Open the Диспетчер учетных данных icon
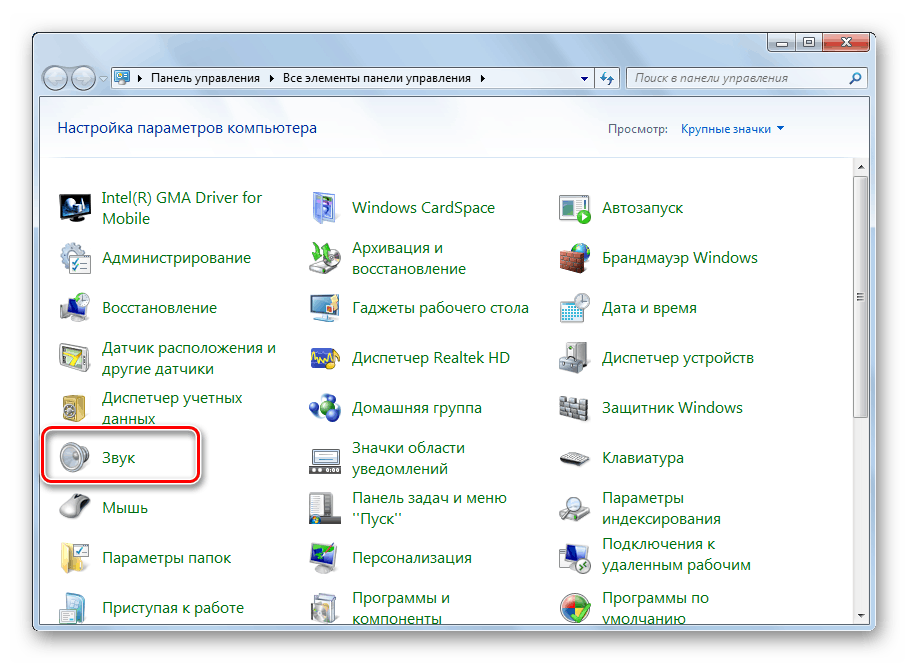This screenshot has width=909, height=664. click(75, 408)
